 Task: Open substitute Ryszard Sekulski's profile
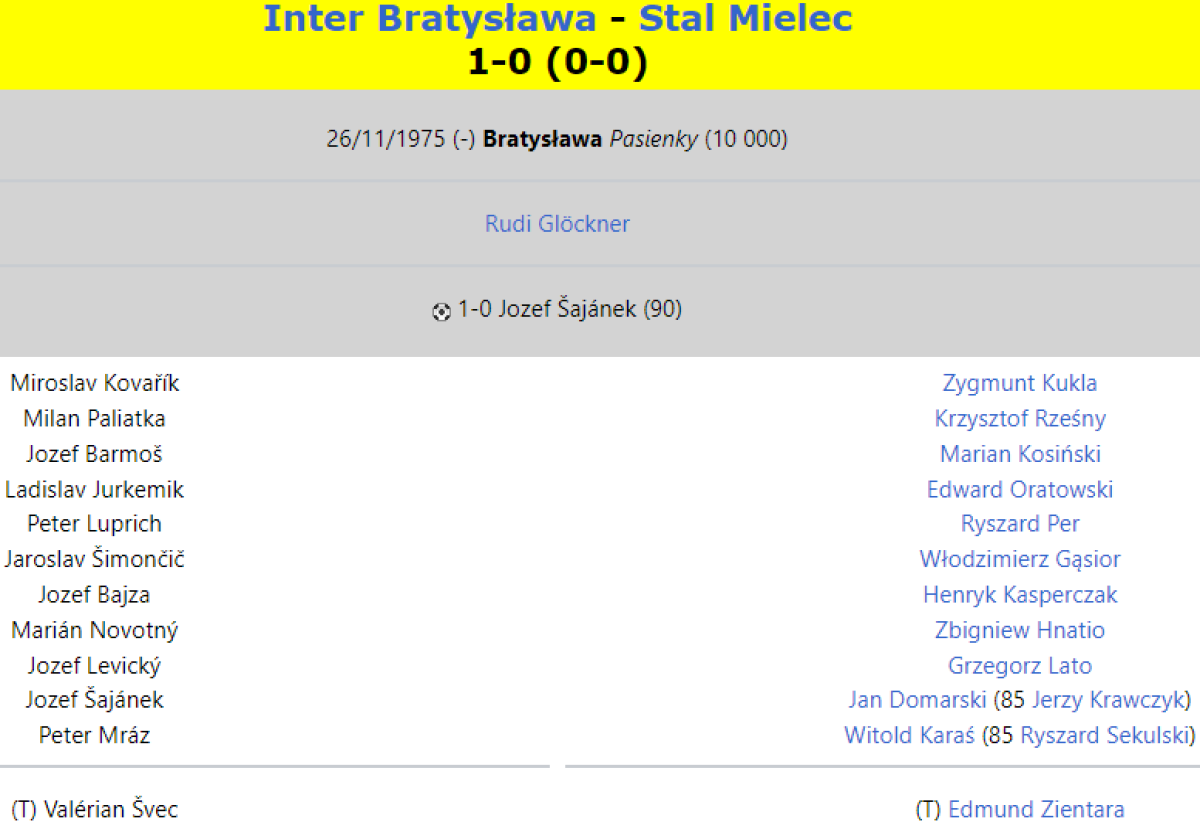[1105, 736]
